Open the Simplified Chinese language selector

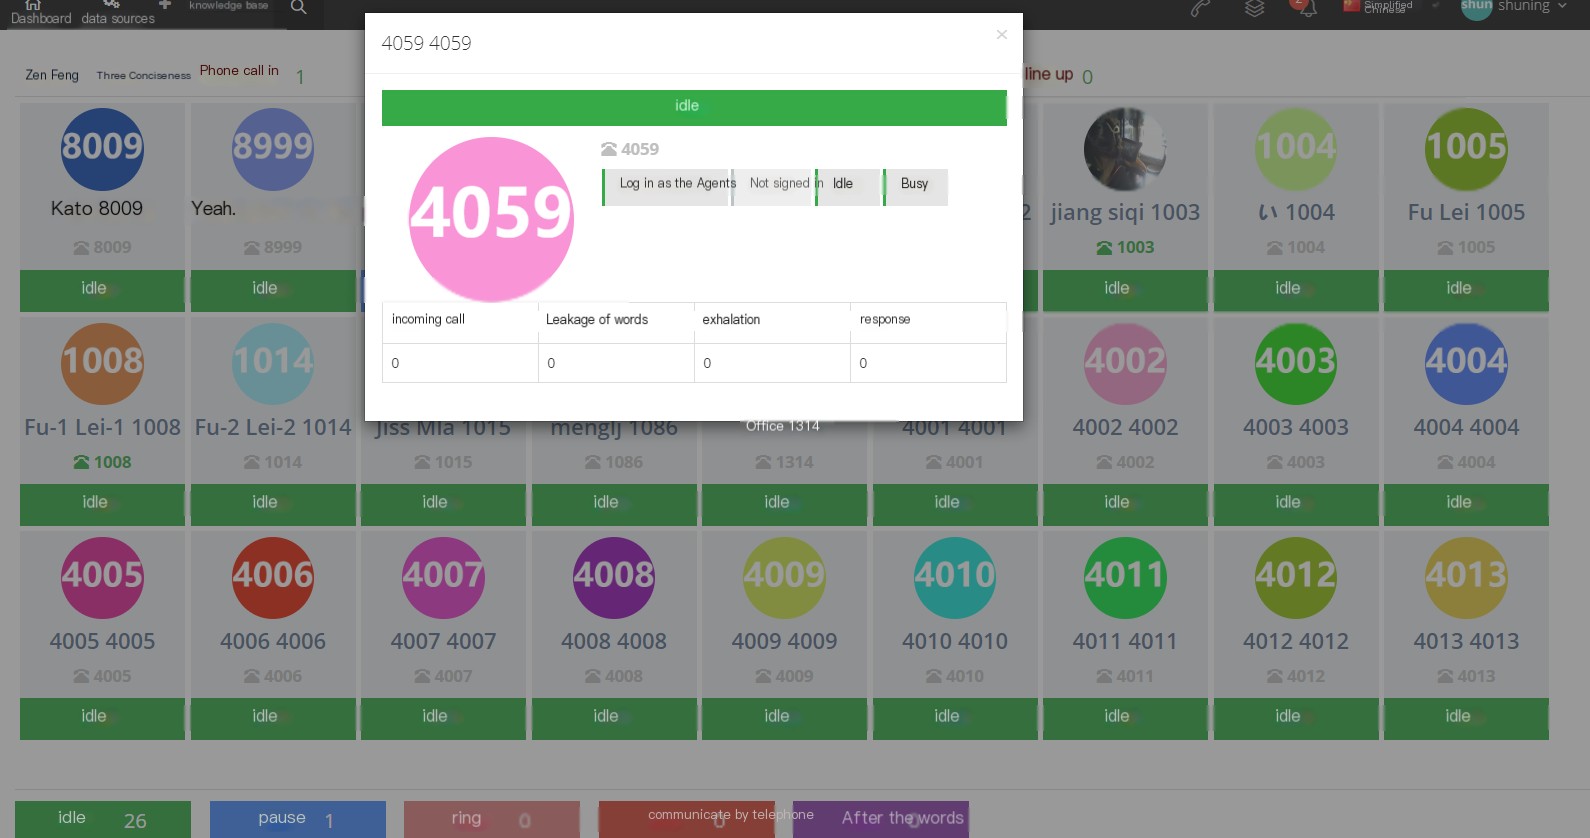click(x=1378, y=7)
